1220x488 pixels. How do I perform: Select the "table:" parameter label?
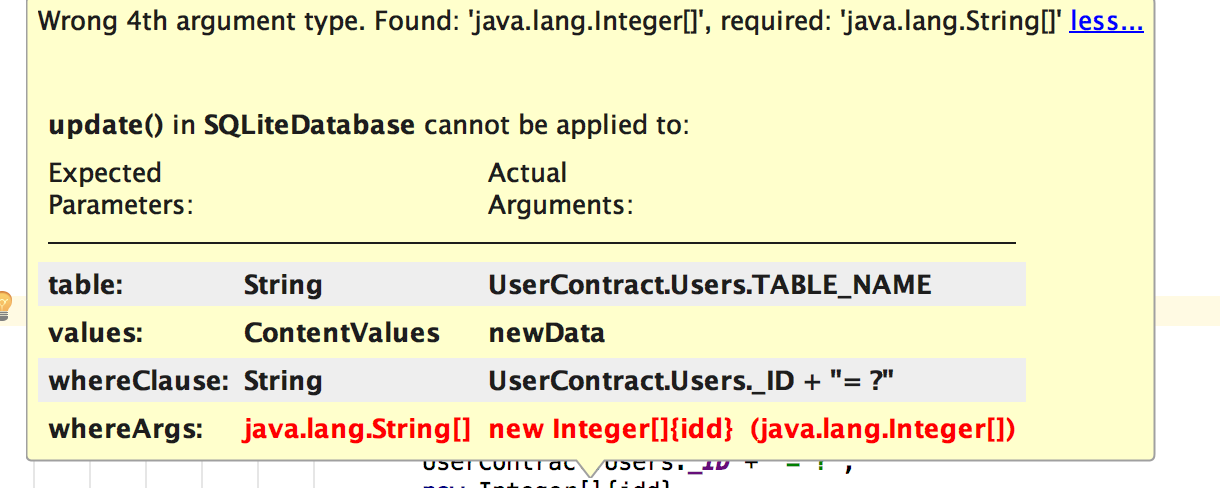pyautogui.click(x=85, y=285)
